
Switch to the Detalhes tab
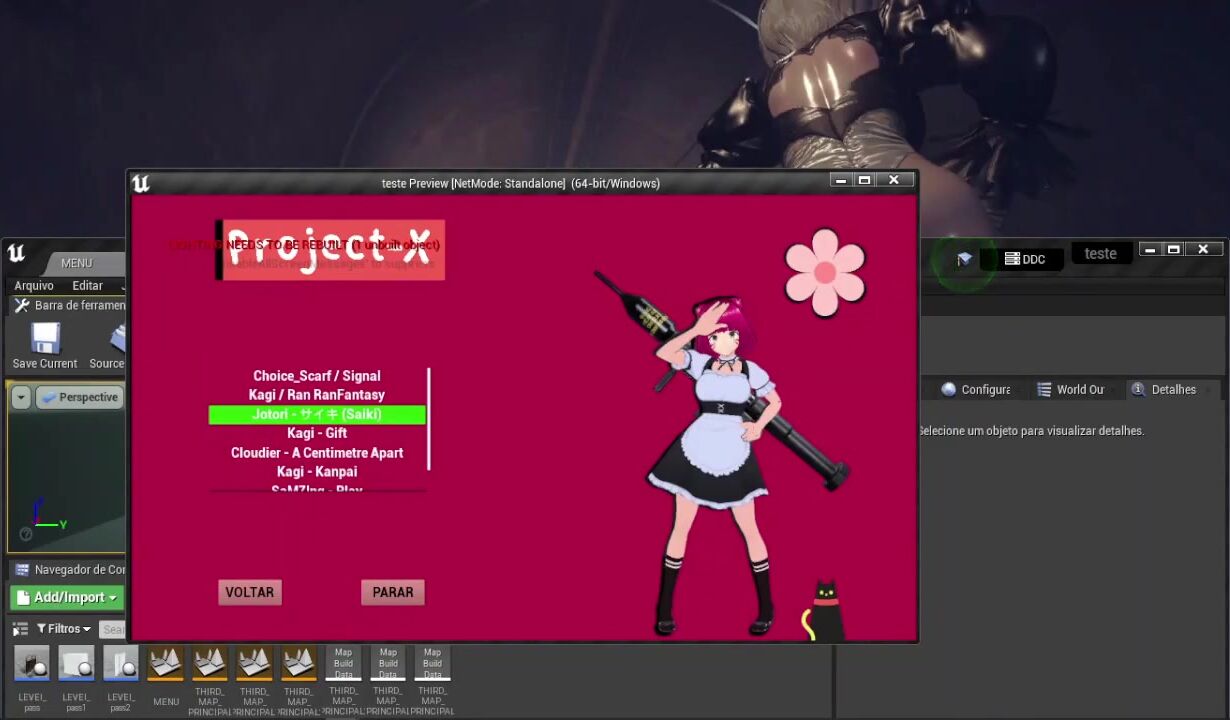click(x=1164, y=390)
